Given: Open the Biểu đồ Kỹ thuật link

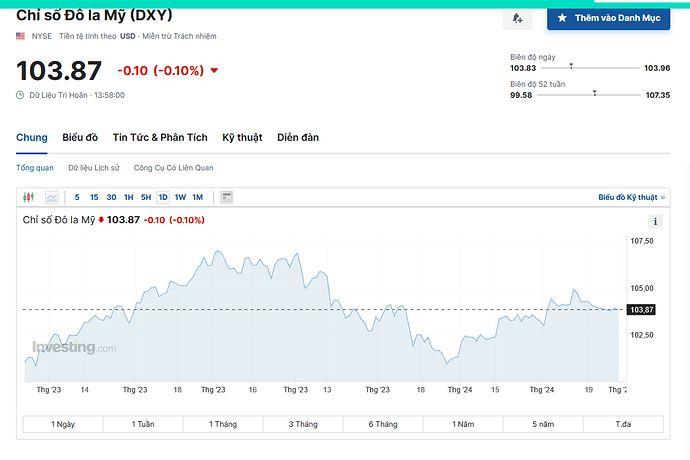Looking at the screenshot, I should (x=628, y=198).
